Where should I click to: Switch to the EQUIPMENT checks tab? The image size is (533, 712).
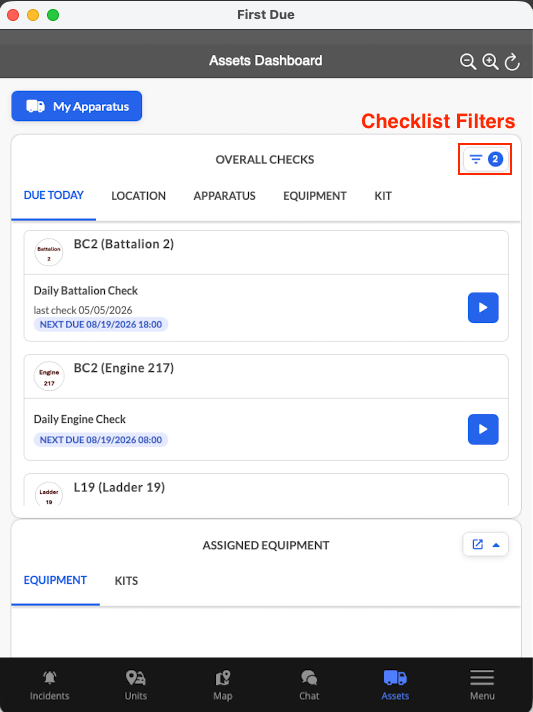(x=315, y=196)
